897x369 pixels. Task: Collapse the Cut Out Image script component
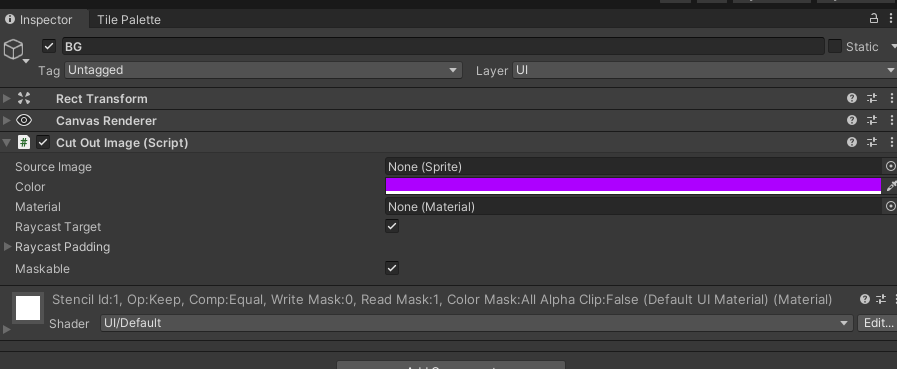[7, 142]
